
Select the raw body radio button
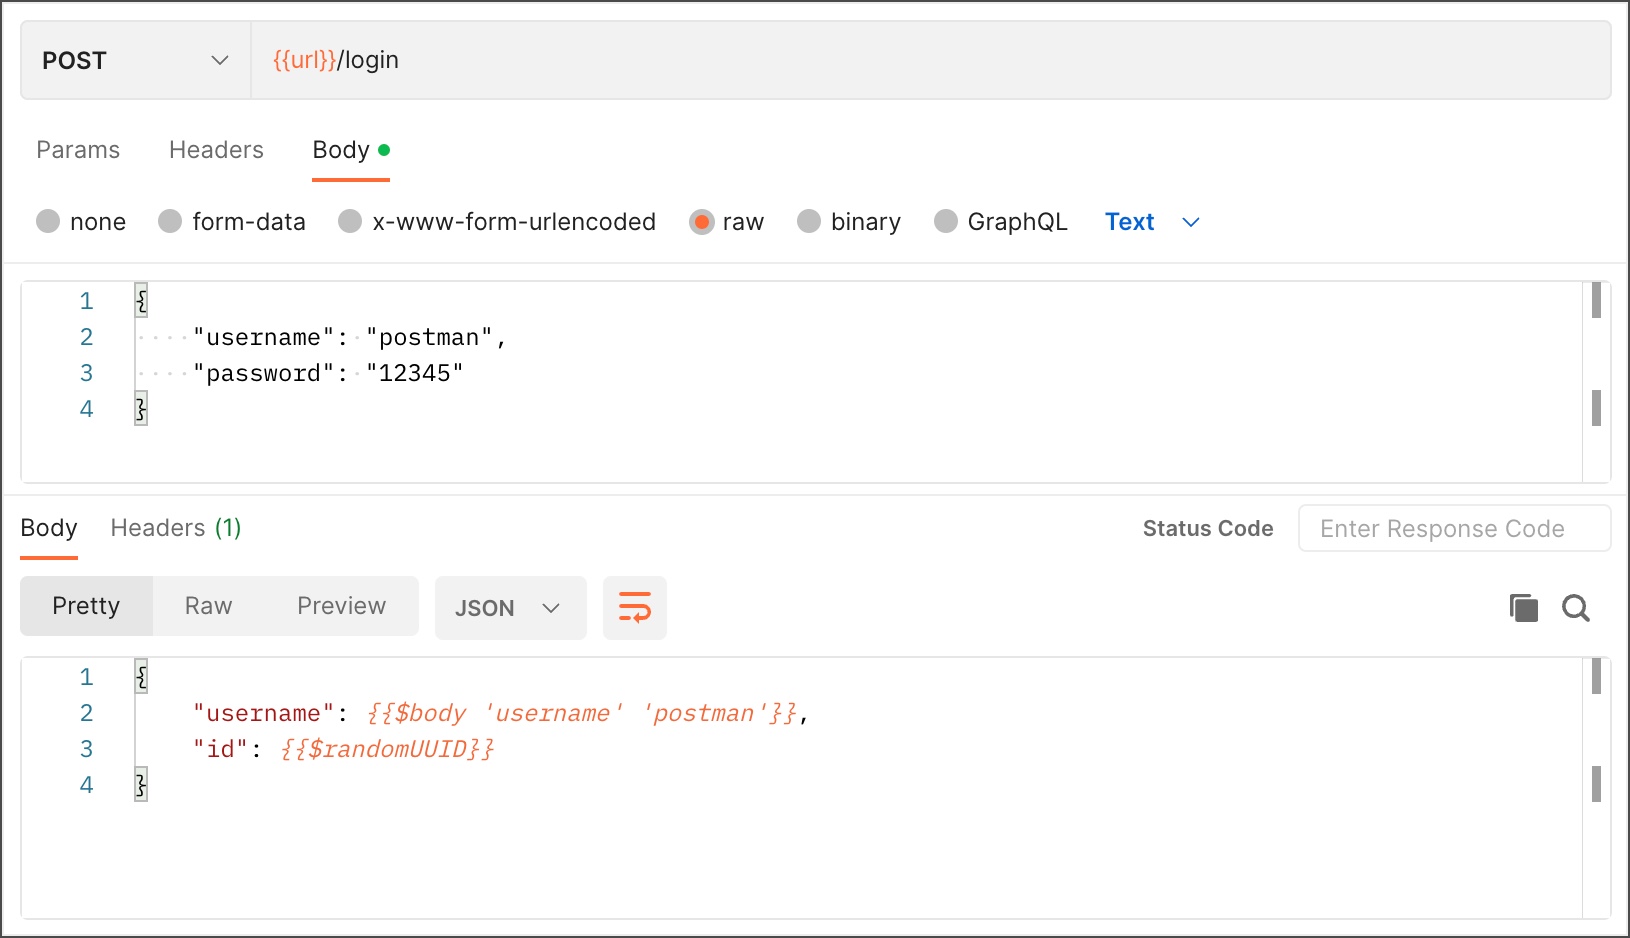coord(701,221)
